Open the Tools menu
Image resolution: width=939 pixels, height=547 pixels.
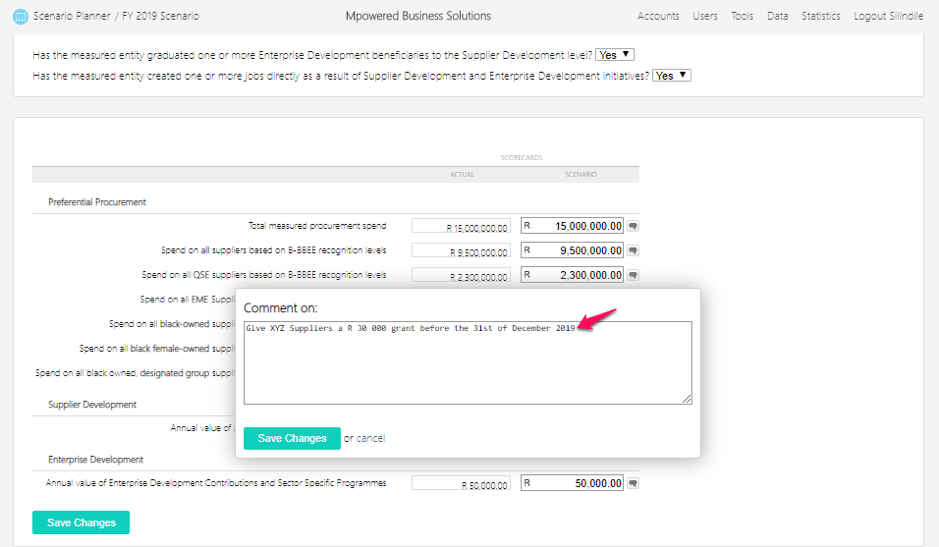[742, 16]
